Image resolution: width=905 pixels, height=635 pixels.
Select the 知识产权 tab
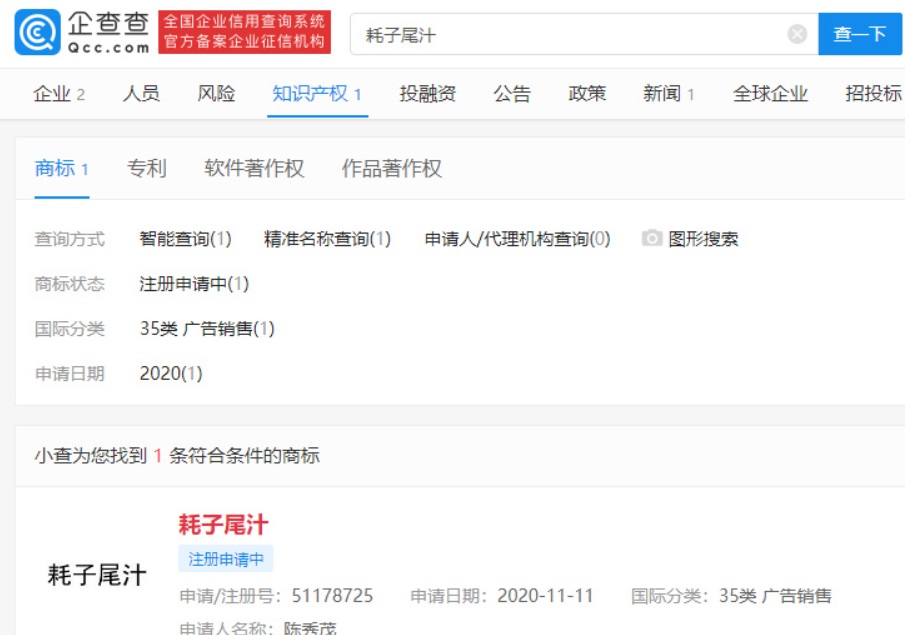(x=317, y=94)
